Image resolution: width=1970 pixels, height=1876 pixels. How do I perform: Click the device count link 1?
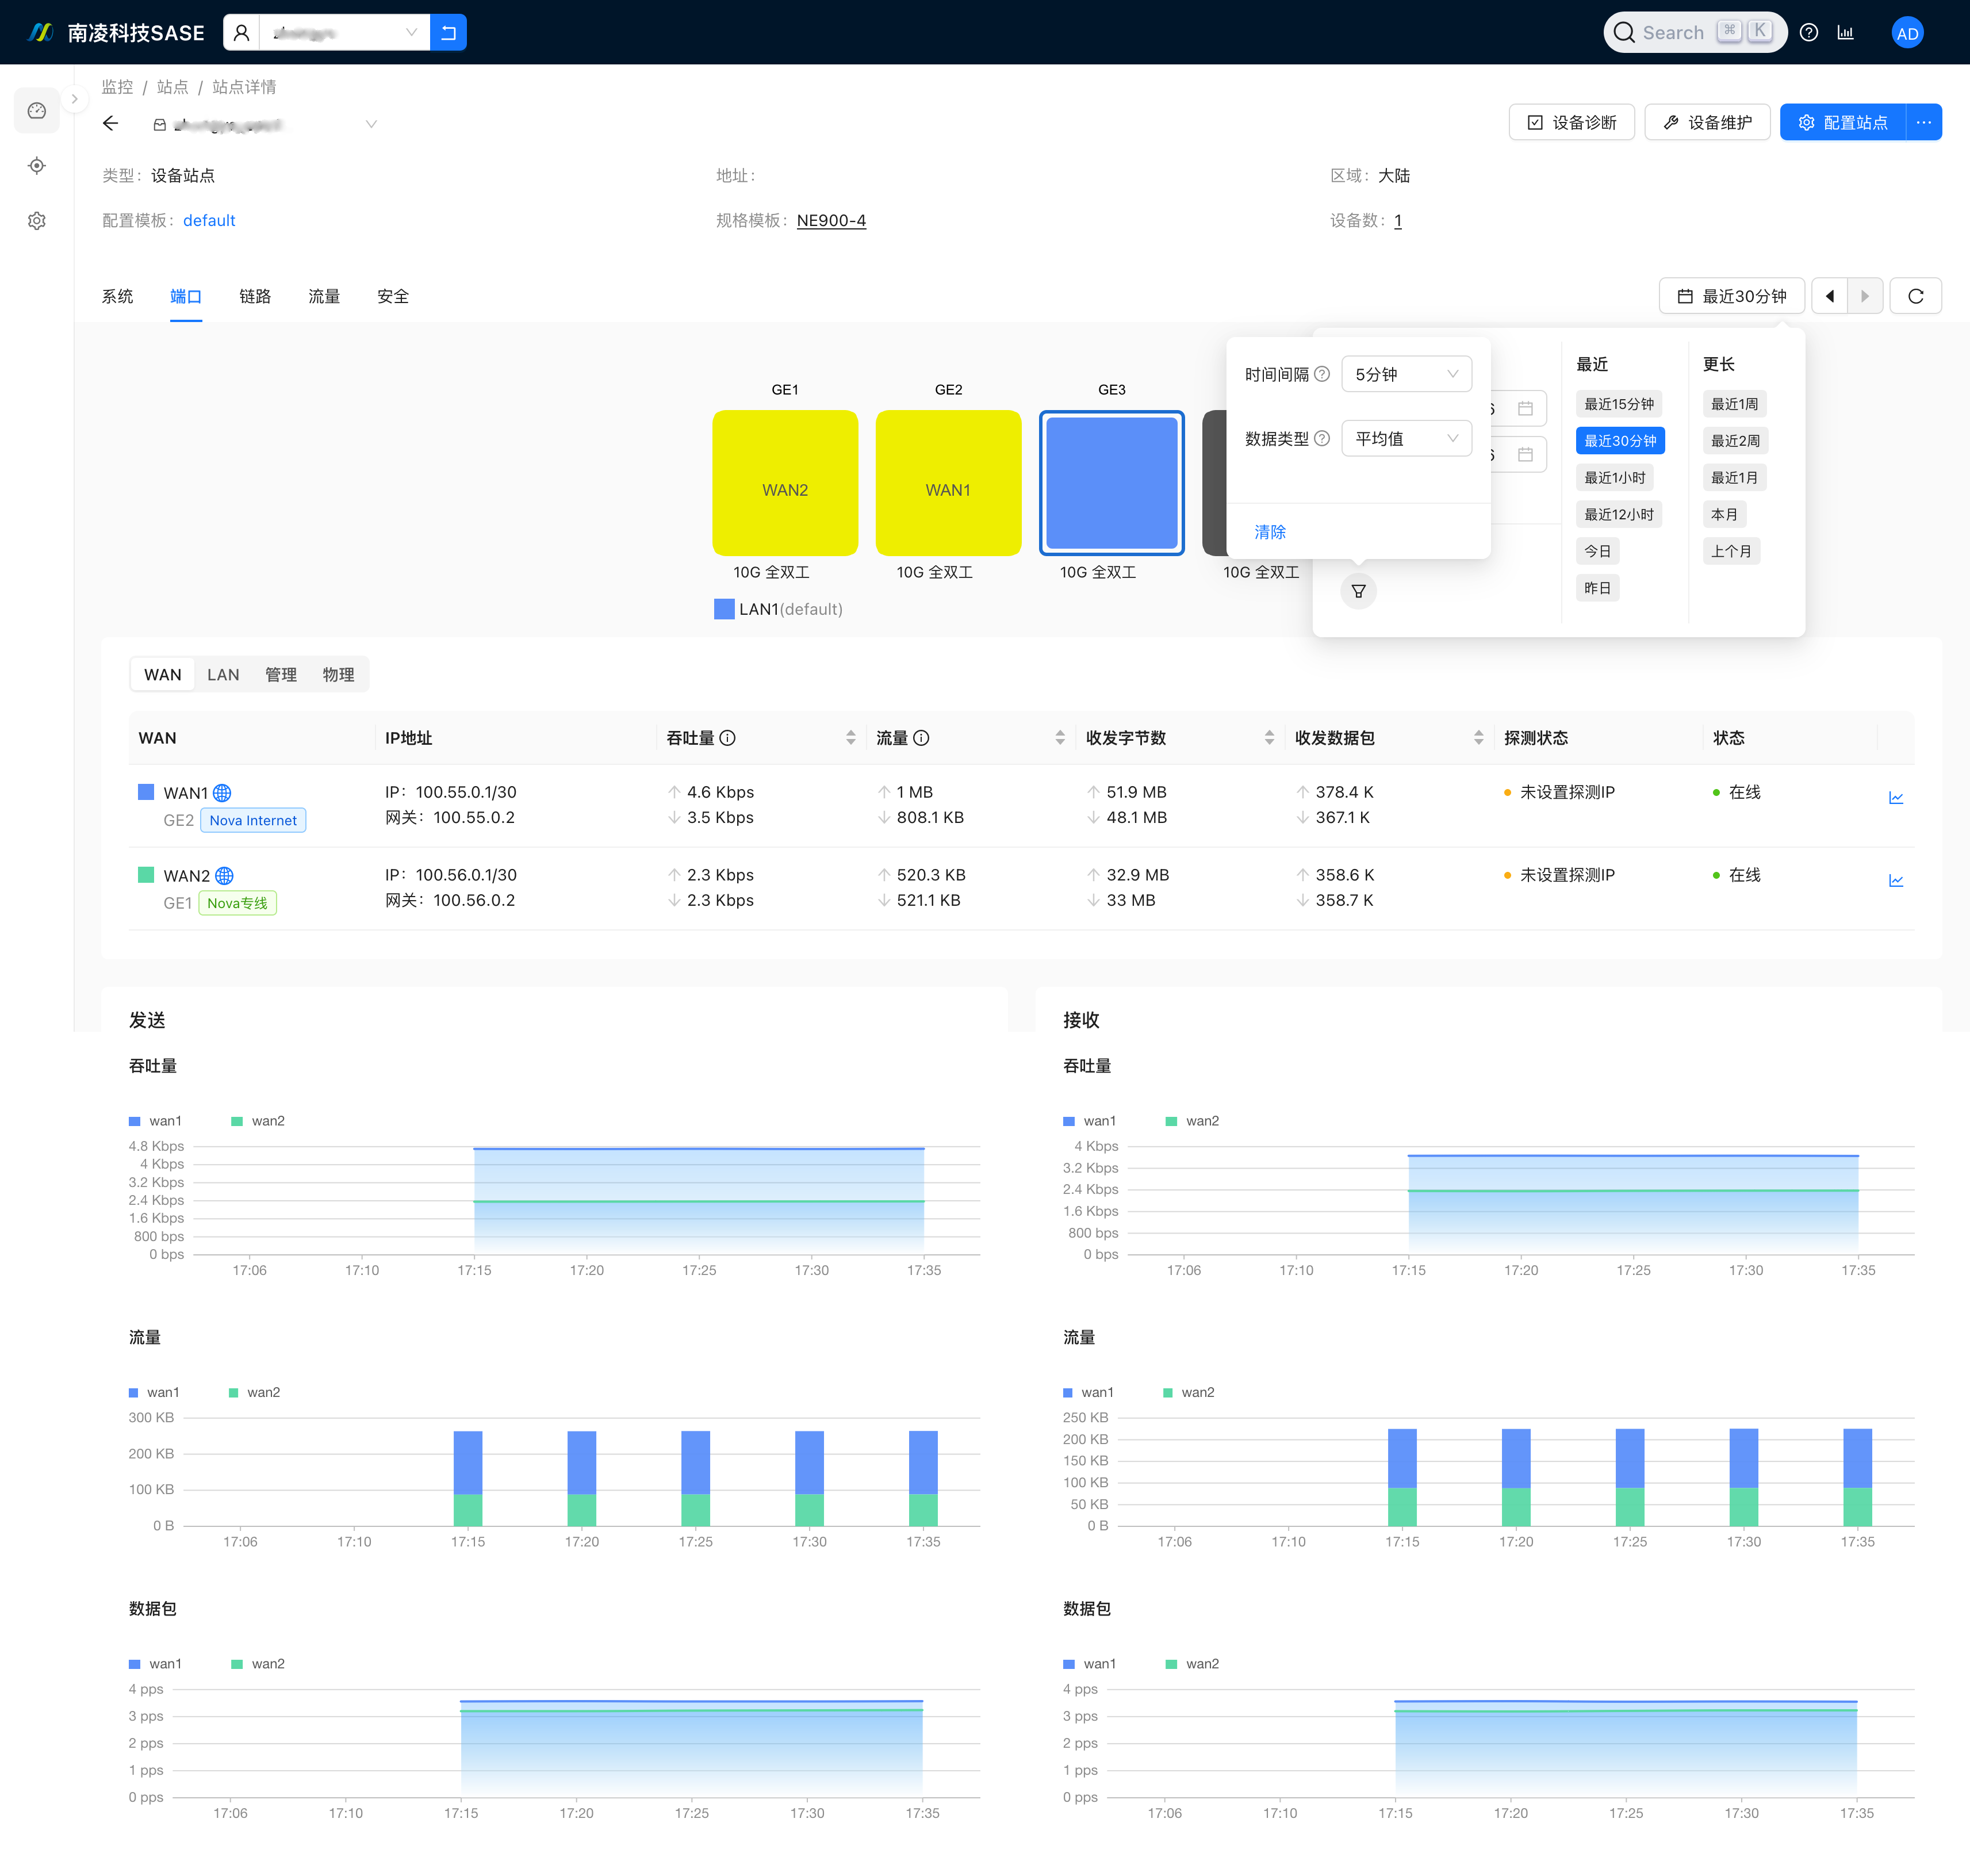coord(1398,220)
